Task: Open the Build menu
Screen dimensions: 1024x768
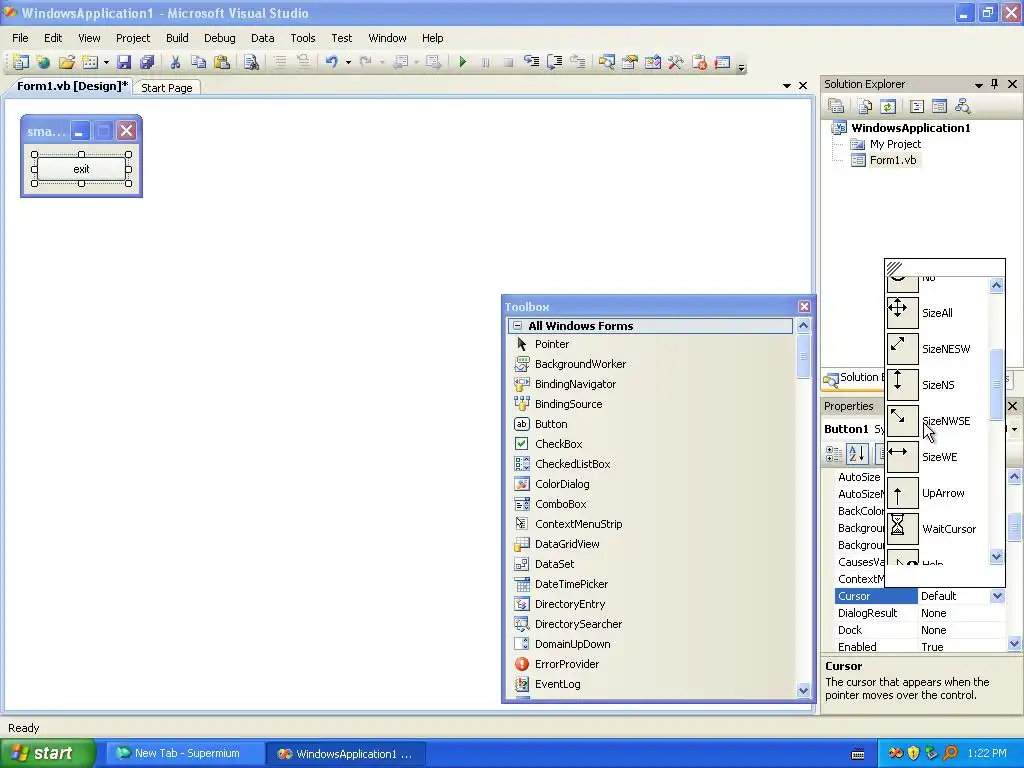Action: pos(177,38)
